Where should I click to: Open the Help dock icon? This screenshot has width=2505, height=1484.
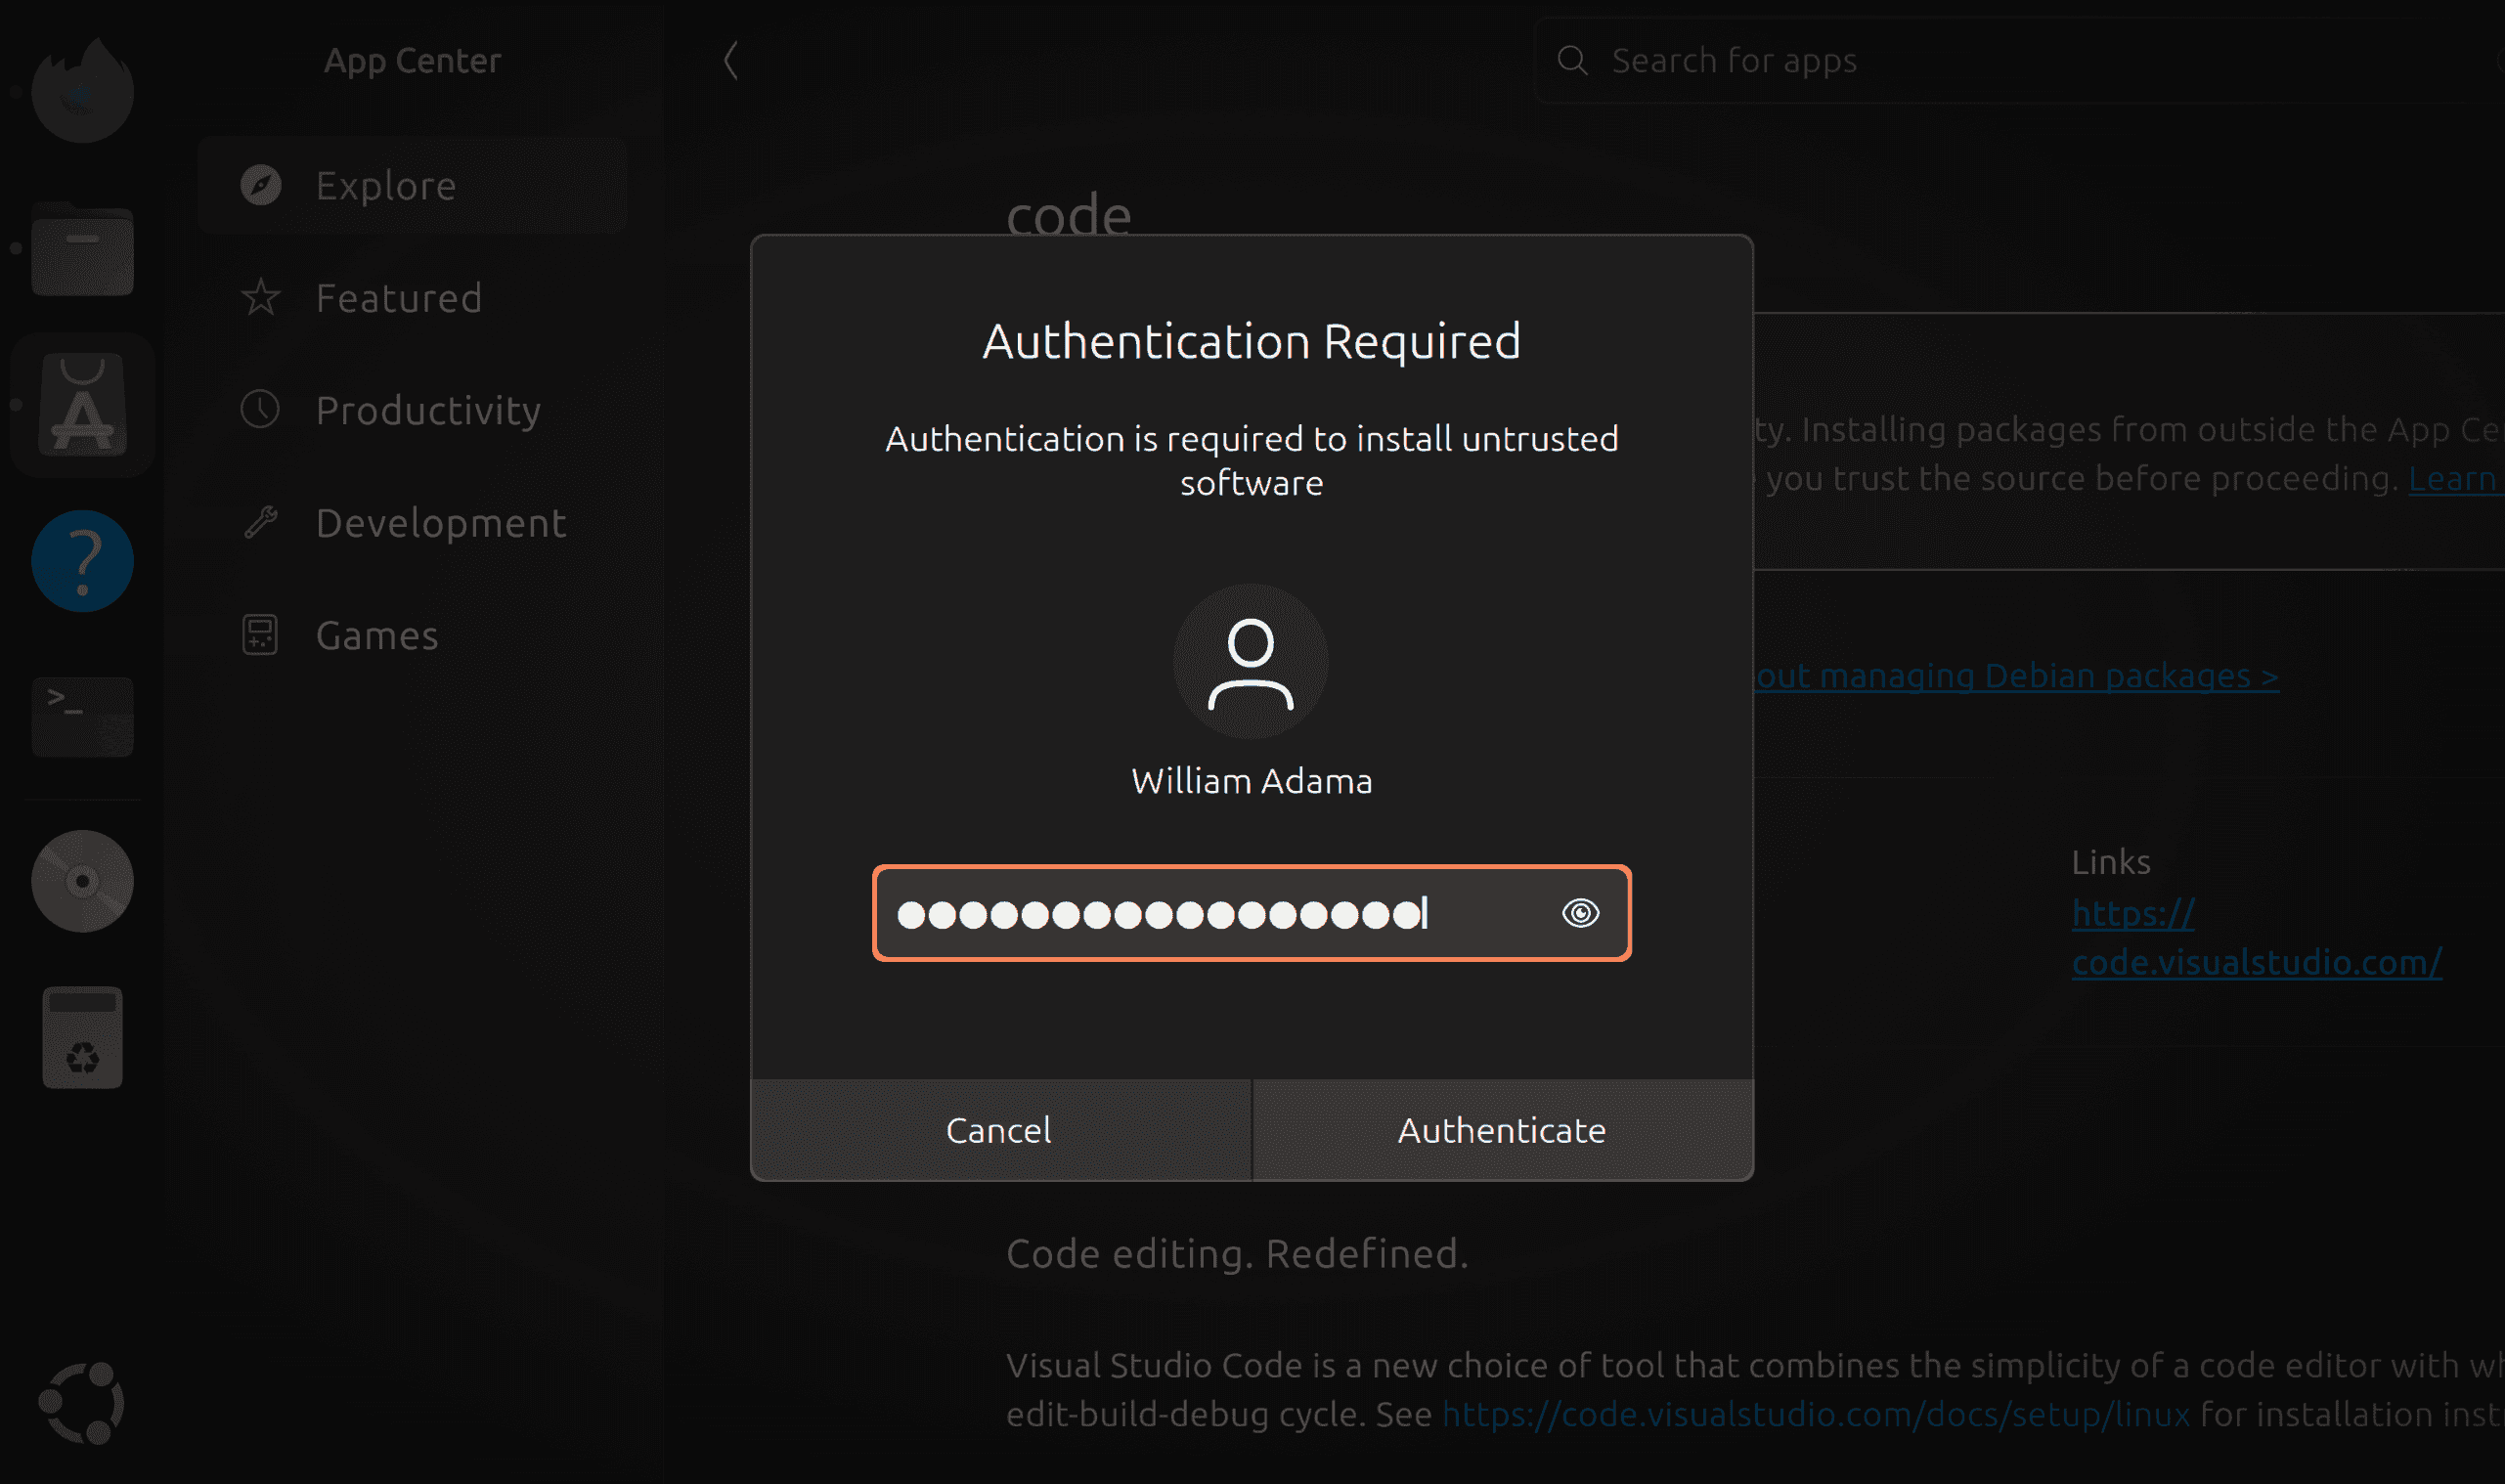[82, 561]
